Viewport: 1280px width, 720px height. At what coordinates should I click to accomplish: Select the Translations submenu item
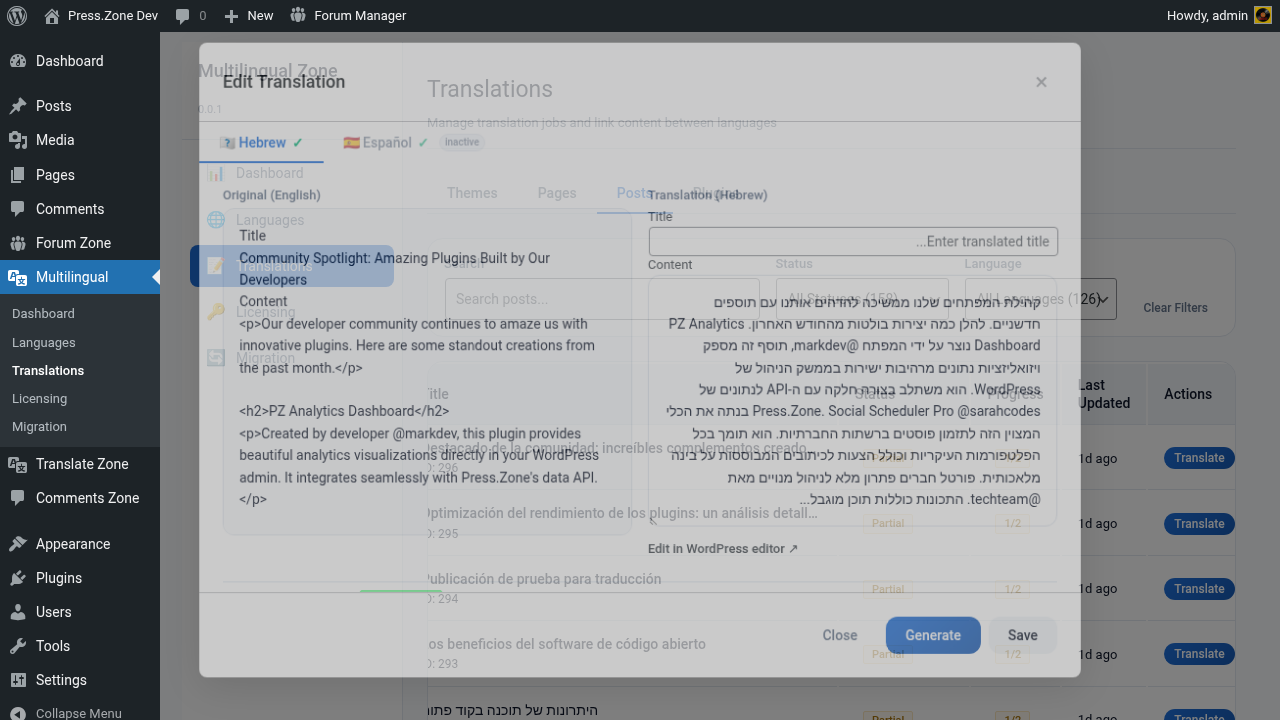(48, 370)
